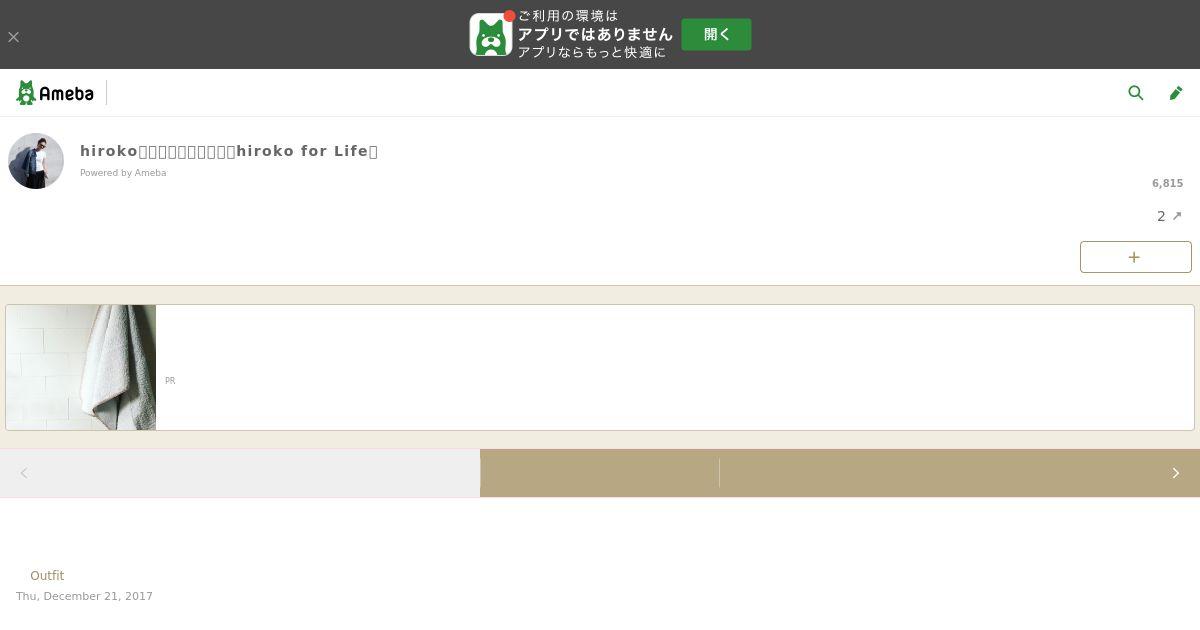This screenshot has height=630, width=1200.
Task: Click the banner text アプリではありません
Action: [595, 34]
